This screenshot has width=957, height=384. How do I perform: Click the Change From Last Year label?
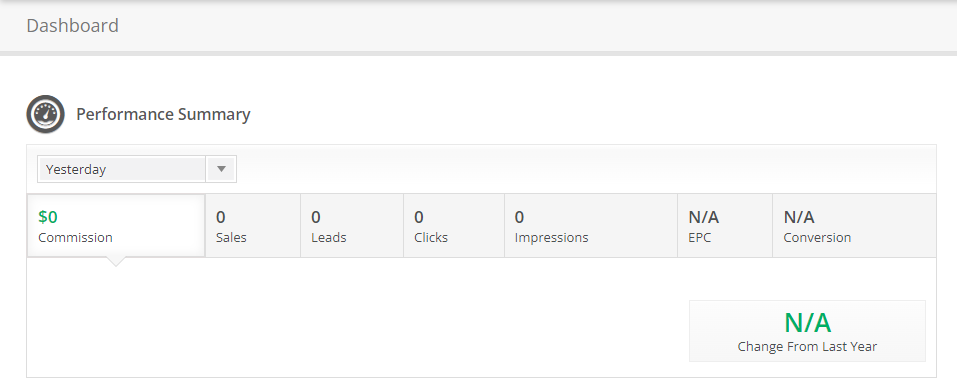point(807,347)
